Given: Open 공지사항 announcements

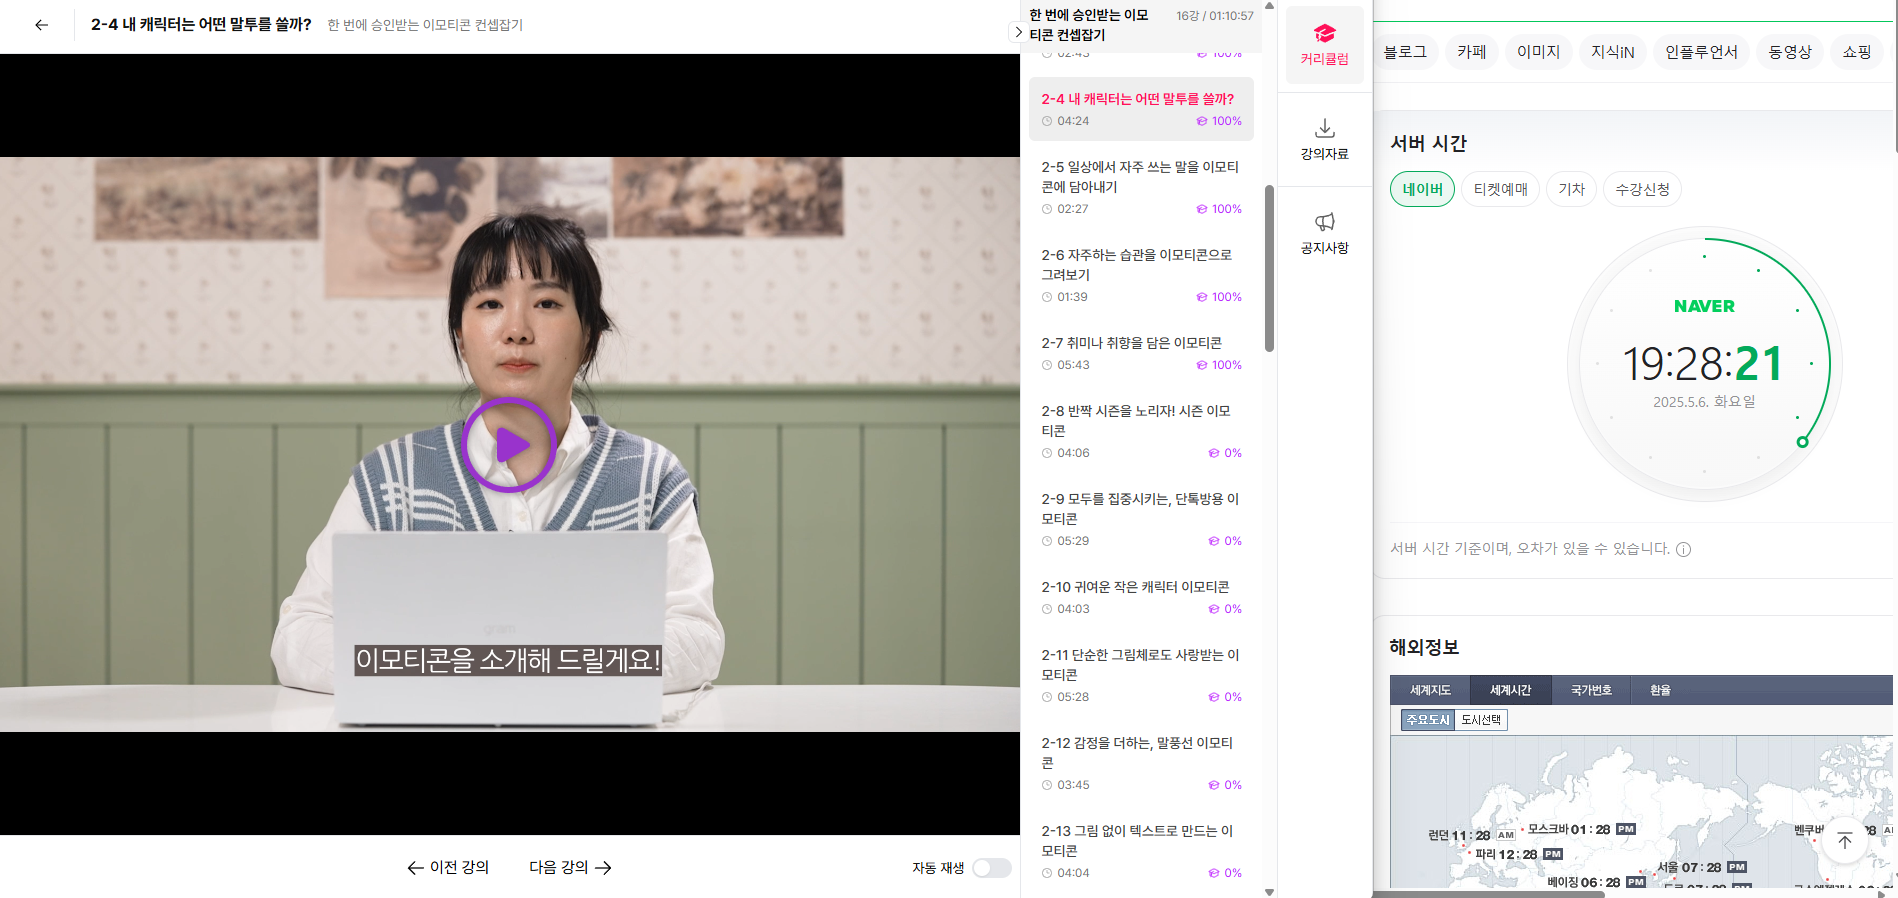Looking at the screenshot, I should [1324, 234].
